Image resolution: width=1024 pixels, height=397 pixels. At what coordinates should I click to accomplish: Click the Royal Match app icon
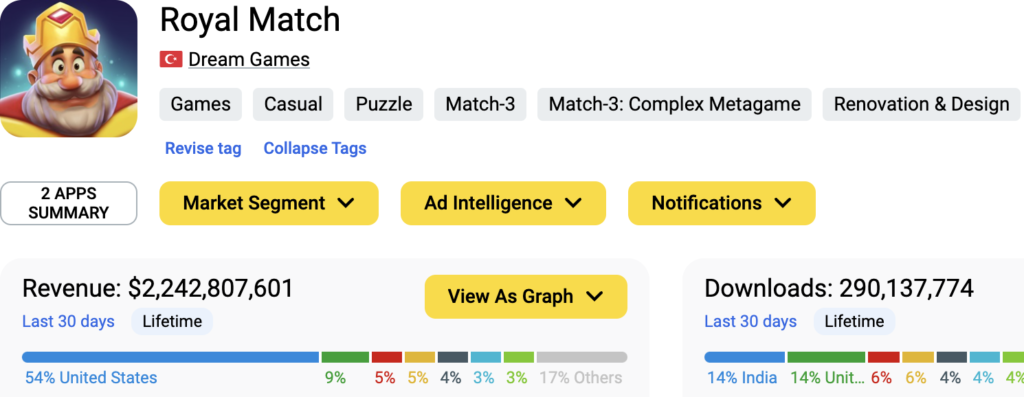[x=69, y=68]
